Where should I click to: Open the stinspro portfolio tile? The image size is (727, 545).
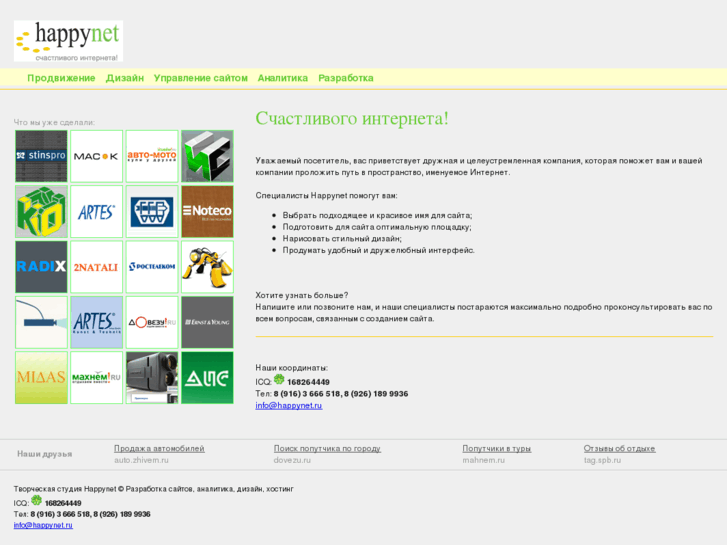click(41, 156)
